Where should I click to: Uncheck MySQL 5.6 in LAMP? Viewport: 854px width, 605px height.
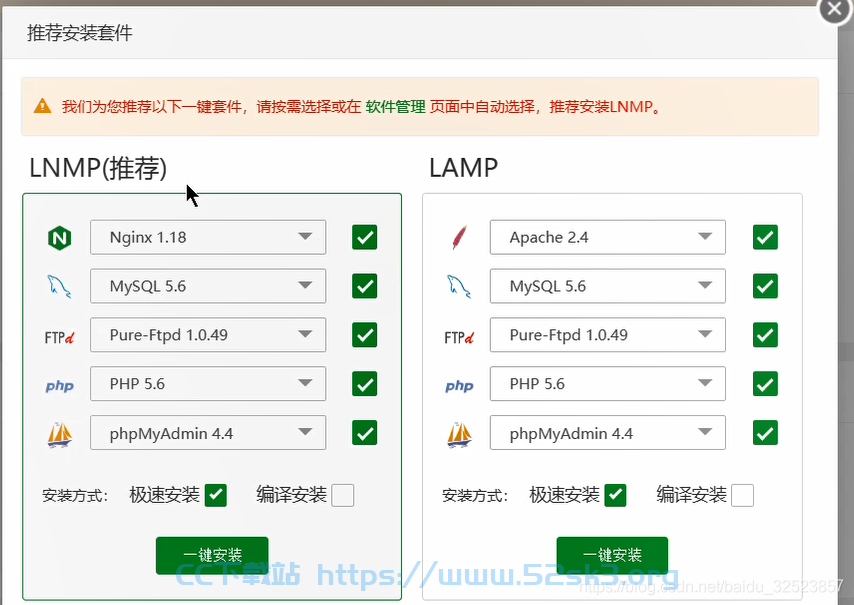point(765,286)
